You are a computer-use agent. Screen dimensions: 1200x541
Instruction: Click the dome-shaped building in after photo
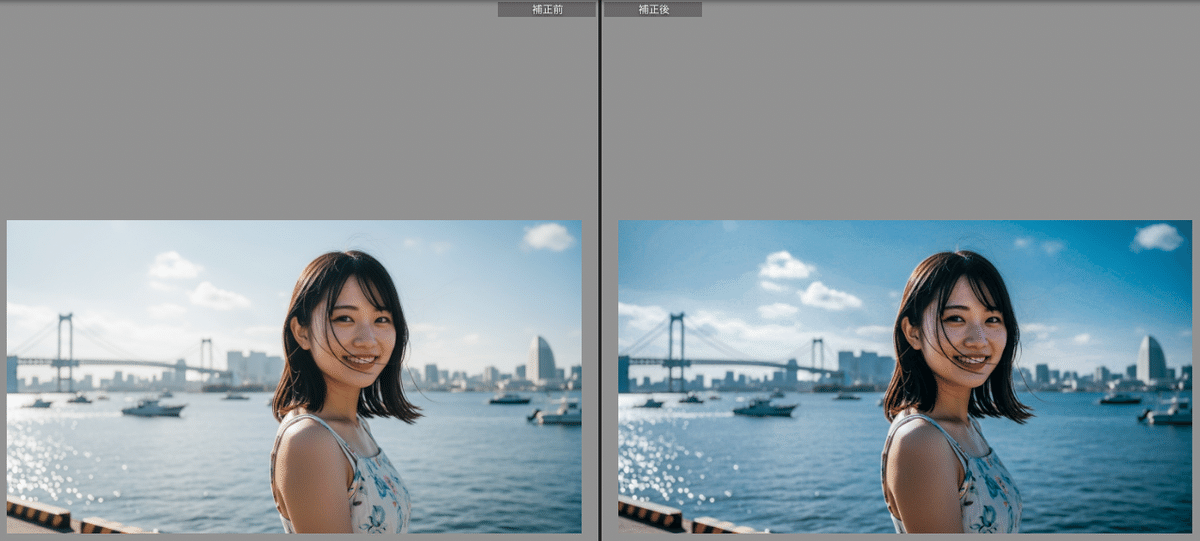click(1150, 359)
